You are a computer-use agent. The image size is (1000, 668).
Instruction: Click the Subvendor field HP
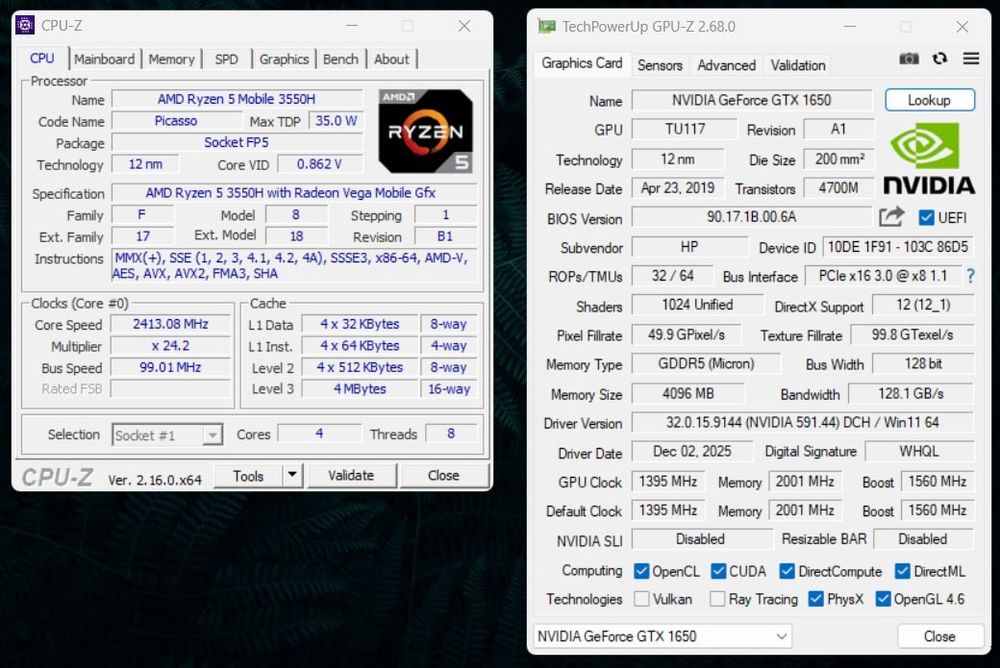(x=689, y=247)
